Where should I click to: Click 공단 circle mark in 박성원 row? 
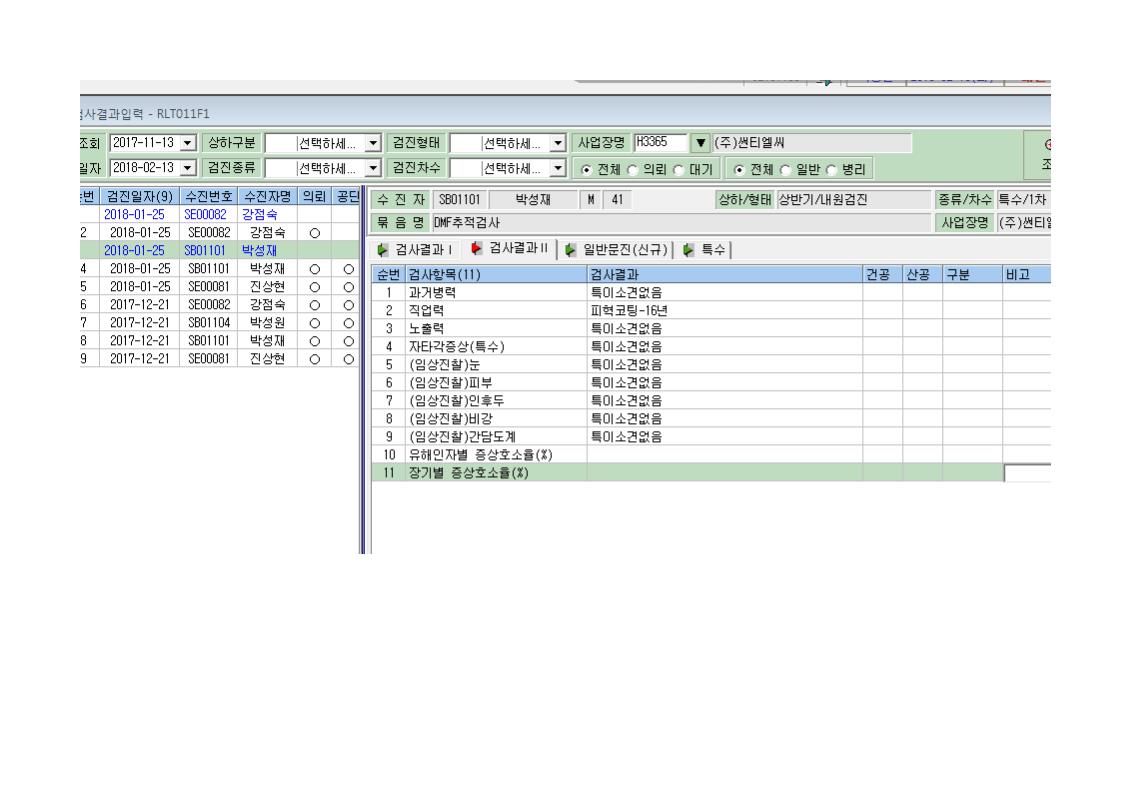348,323
